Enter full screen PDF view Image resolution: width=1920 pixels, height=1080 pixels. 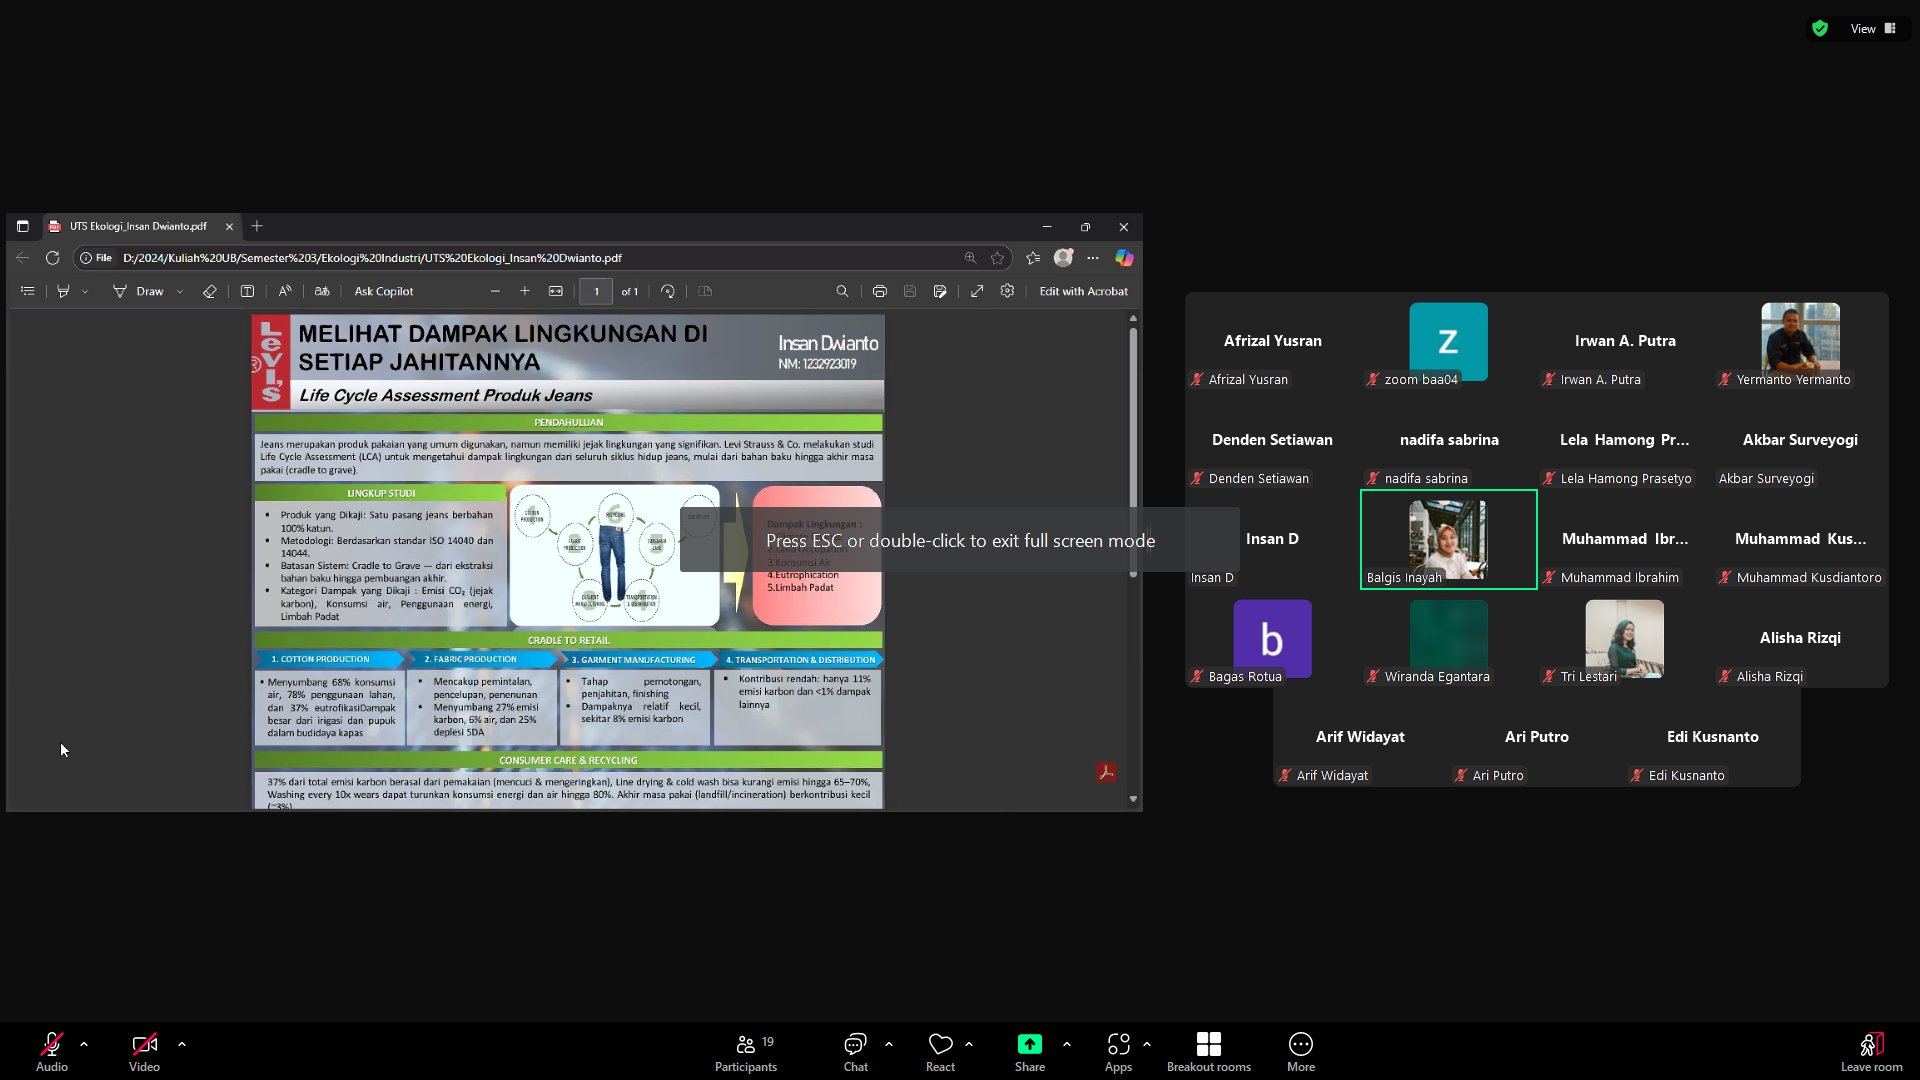click(x=977, y=292)
